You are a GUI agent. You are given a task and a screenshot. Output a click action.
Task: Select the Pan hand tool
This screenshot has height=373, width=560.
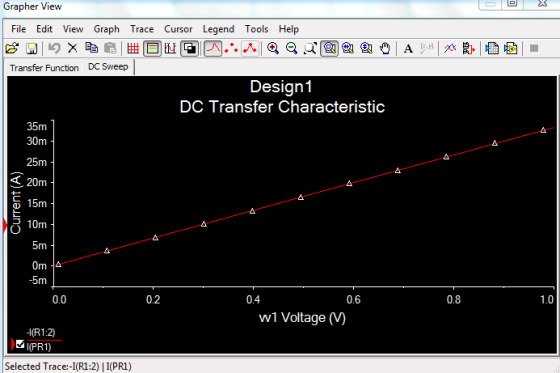(385, 48)
